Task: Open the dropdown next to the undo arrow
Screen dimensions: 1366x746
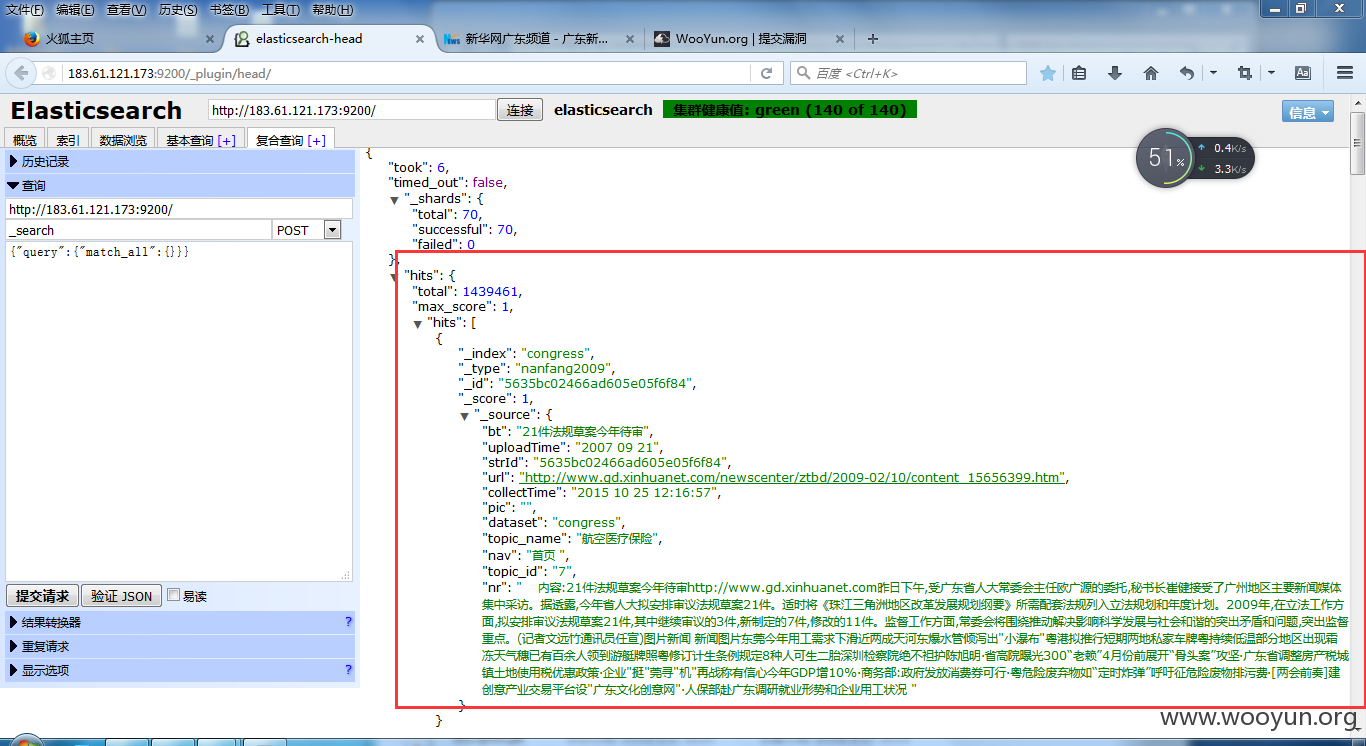Action: coord(1213,73)
